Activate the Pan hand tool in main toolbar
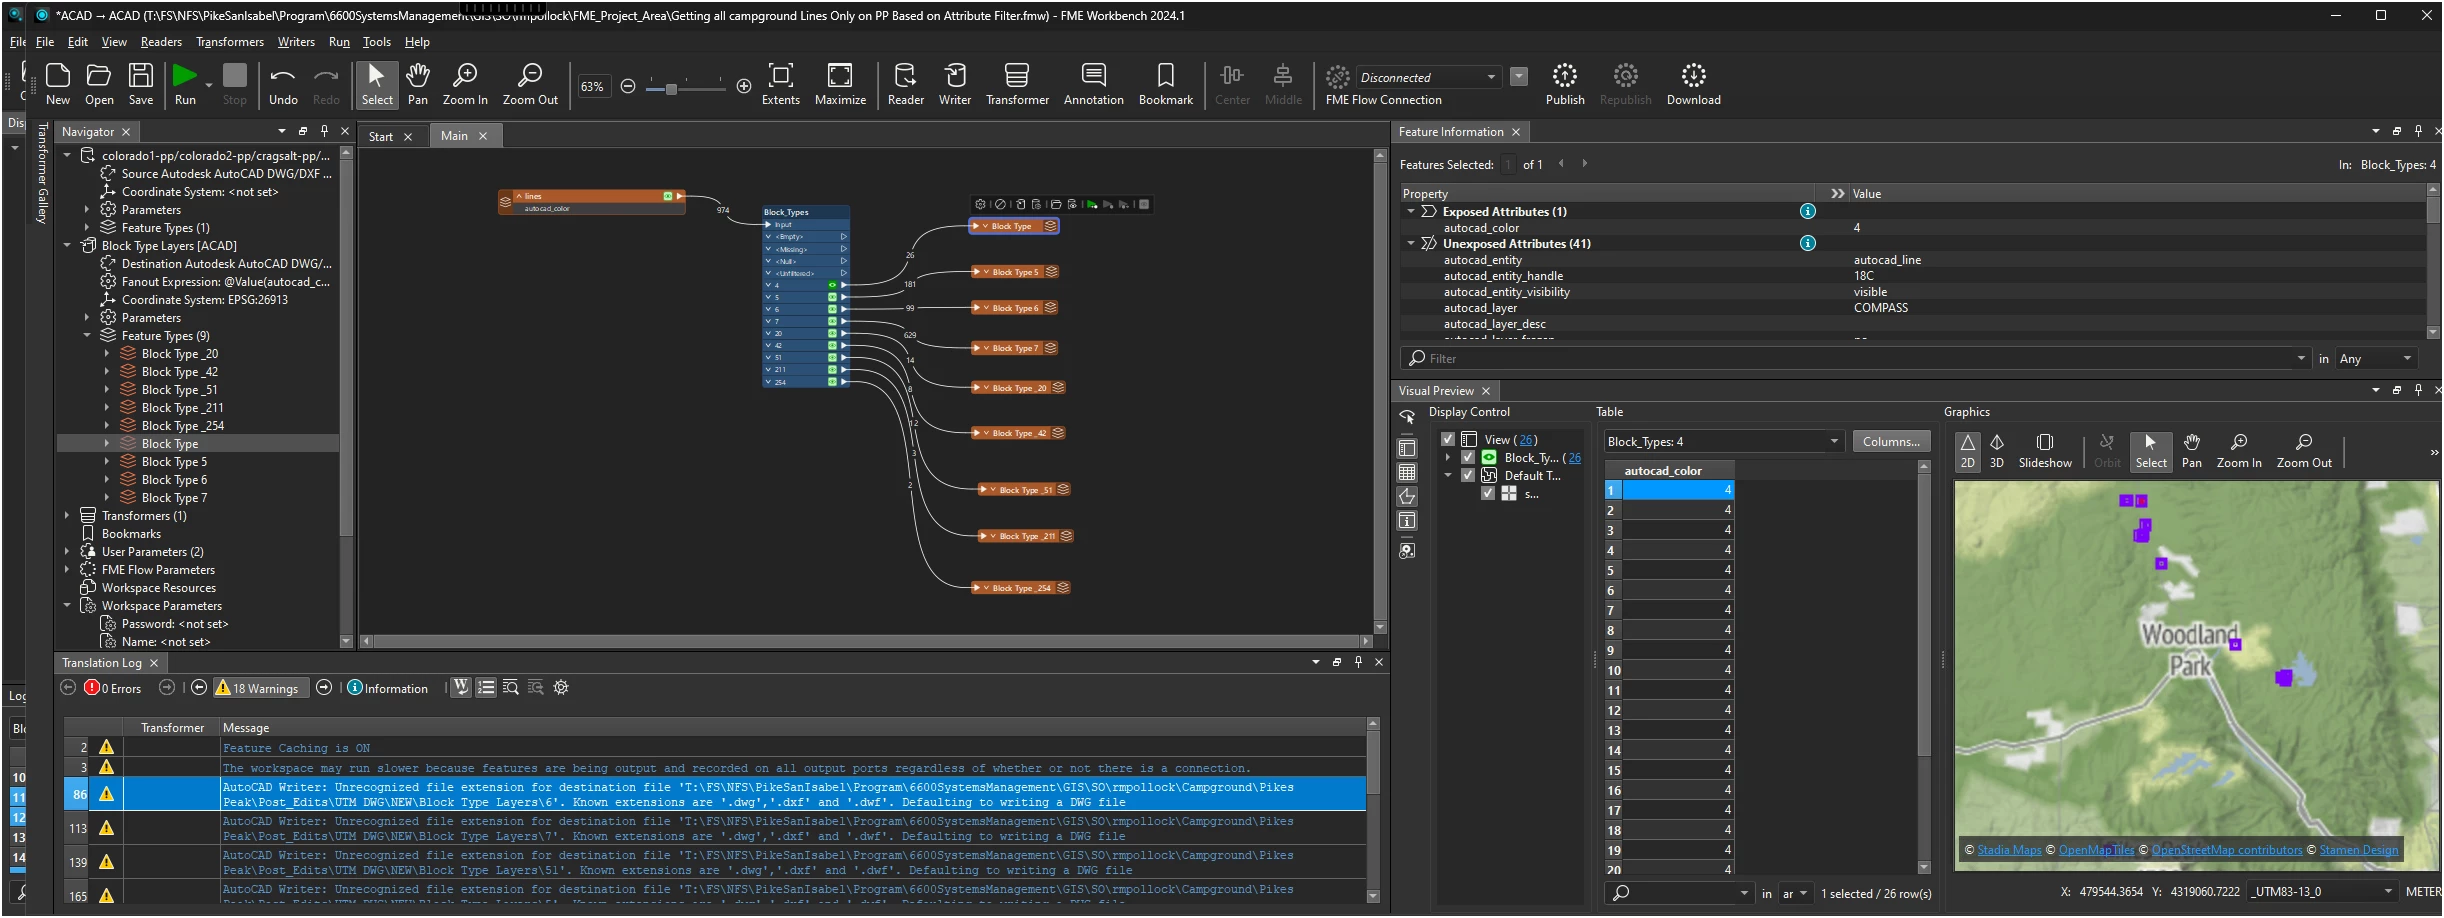The width and height of the screenshot is (2444, 918). pyautogui.click(x=418, y=84)
